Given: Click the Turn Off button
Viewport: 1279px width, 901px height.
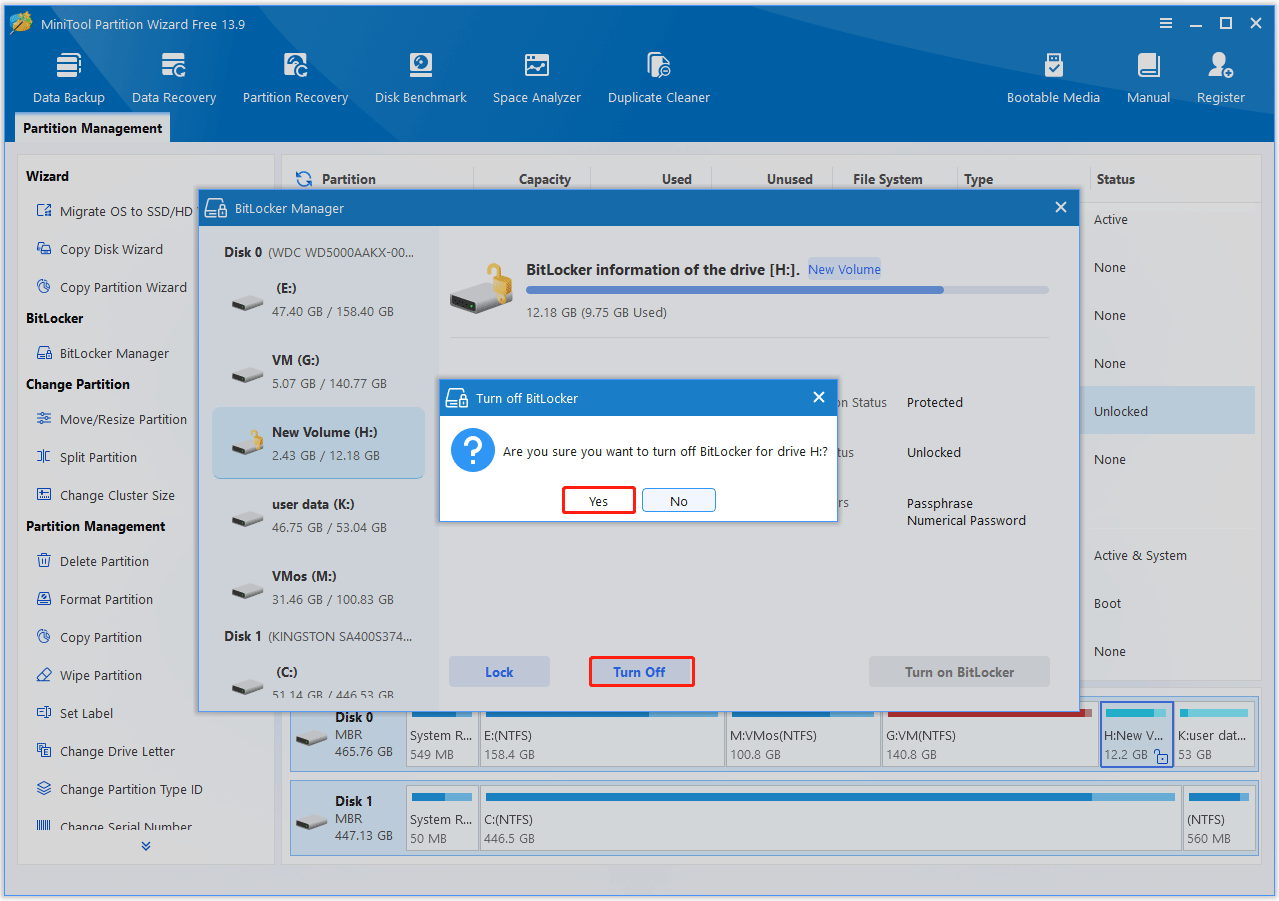Looking at the screenshot, I should (x=641, y=672).
